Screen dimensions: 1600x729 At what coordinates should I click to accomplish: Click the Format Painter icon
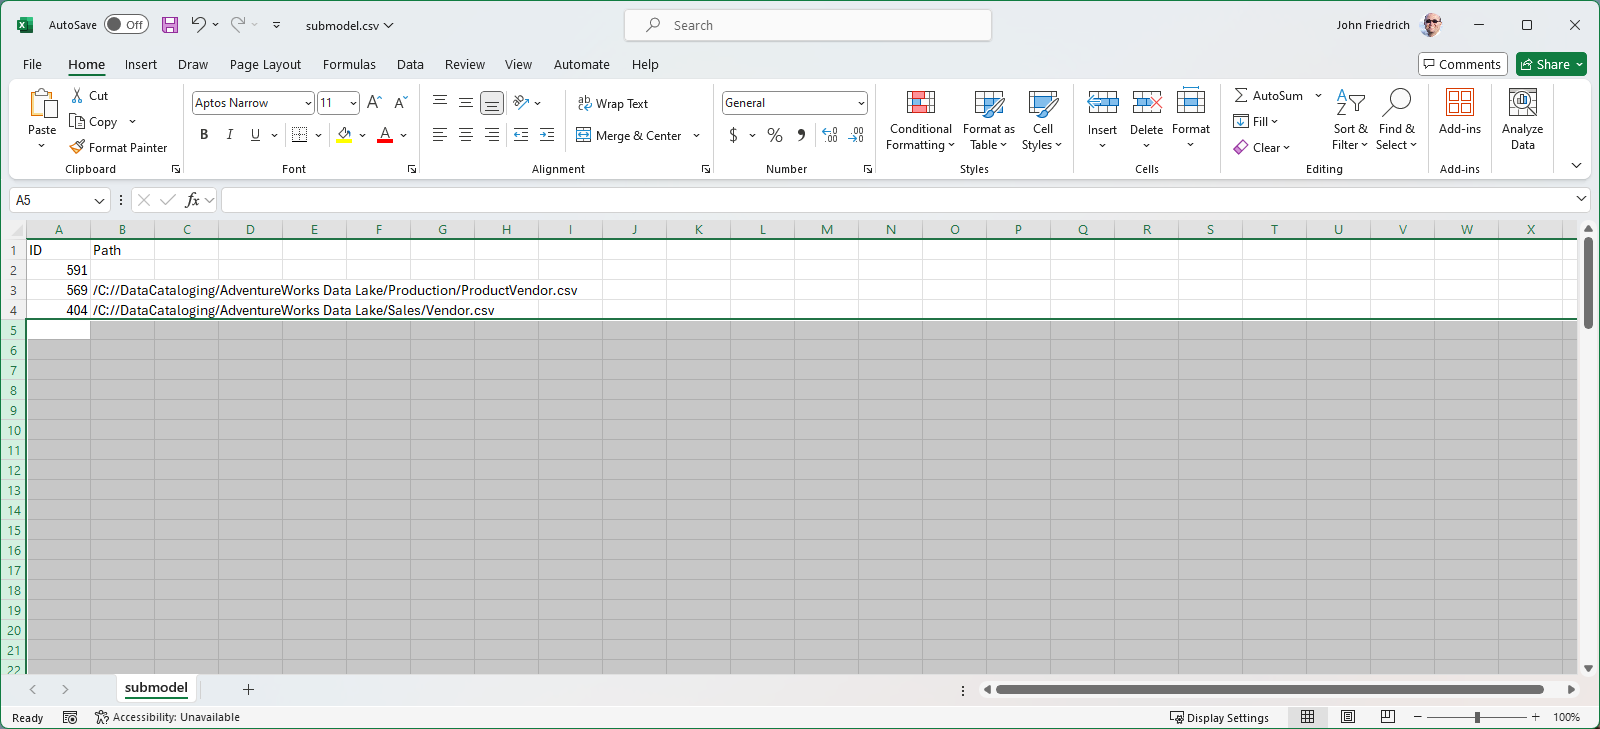(78, 147)
